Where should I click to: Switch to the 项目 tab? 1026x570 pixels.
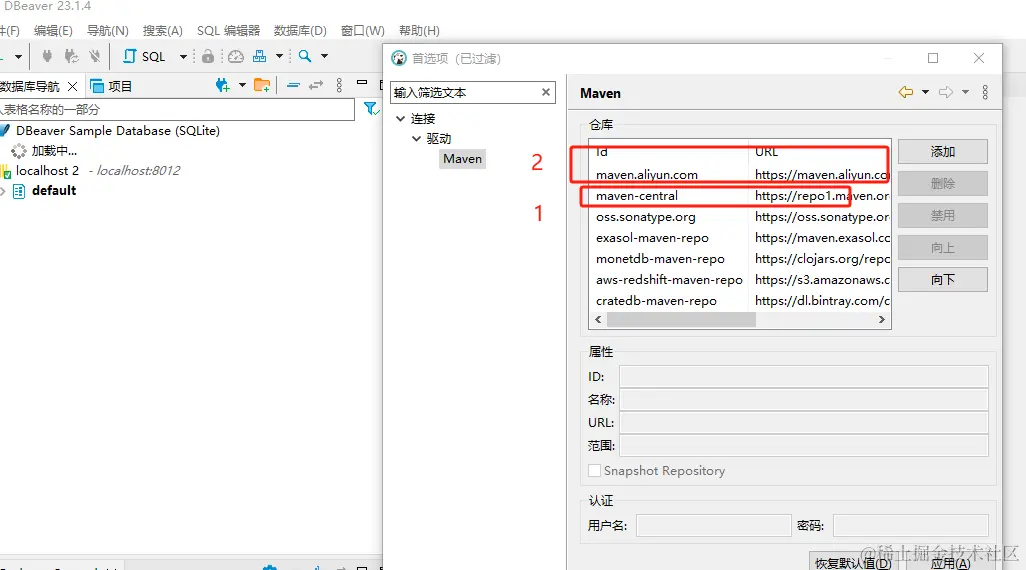(x=111, y=86)
